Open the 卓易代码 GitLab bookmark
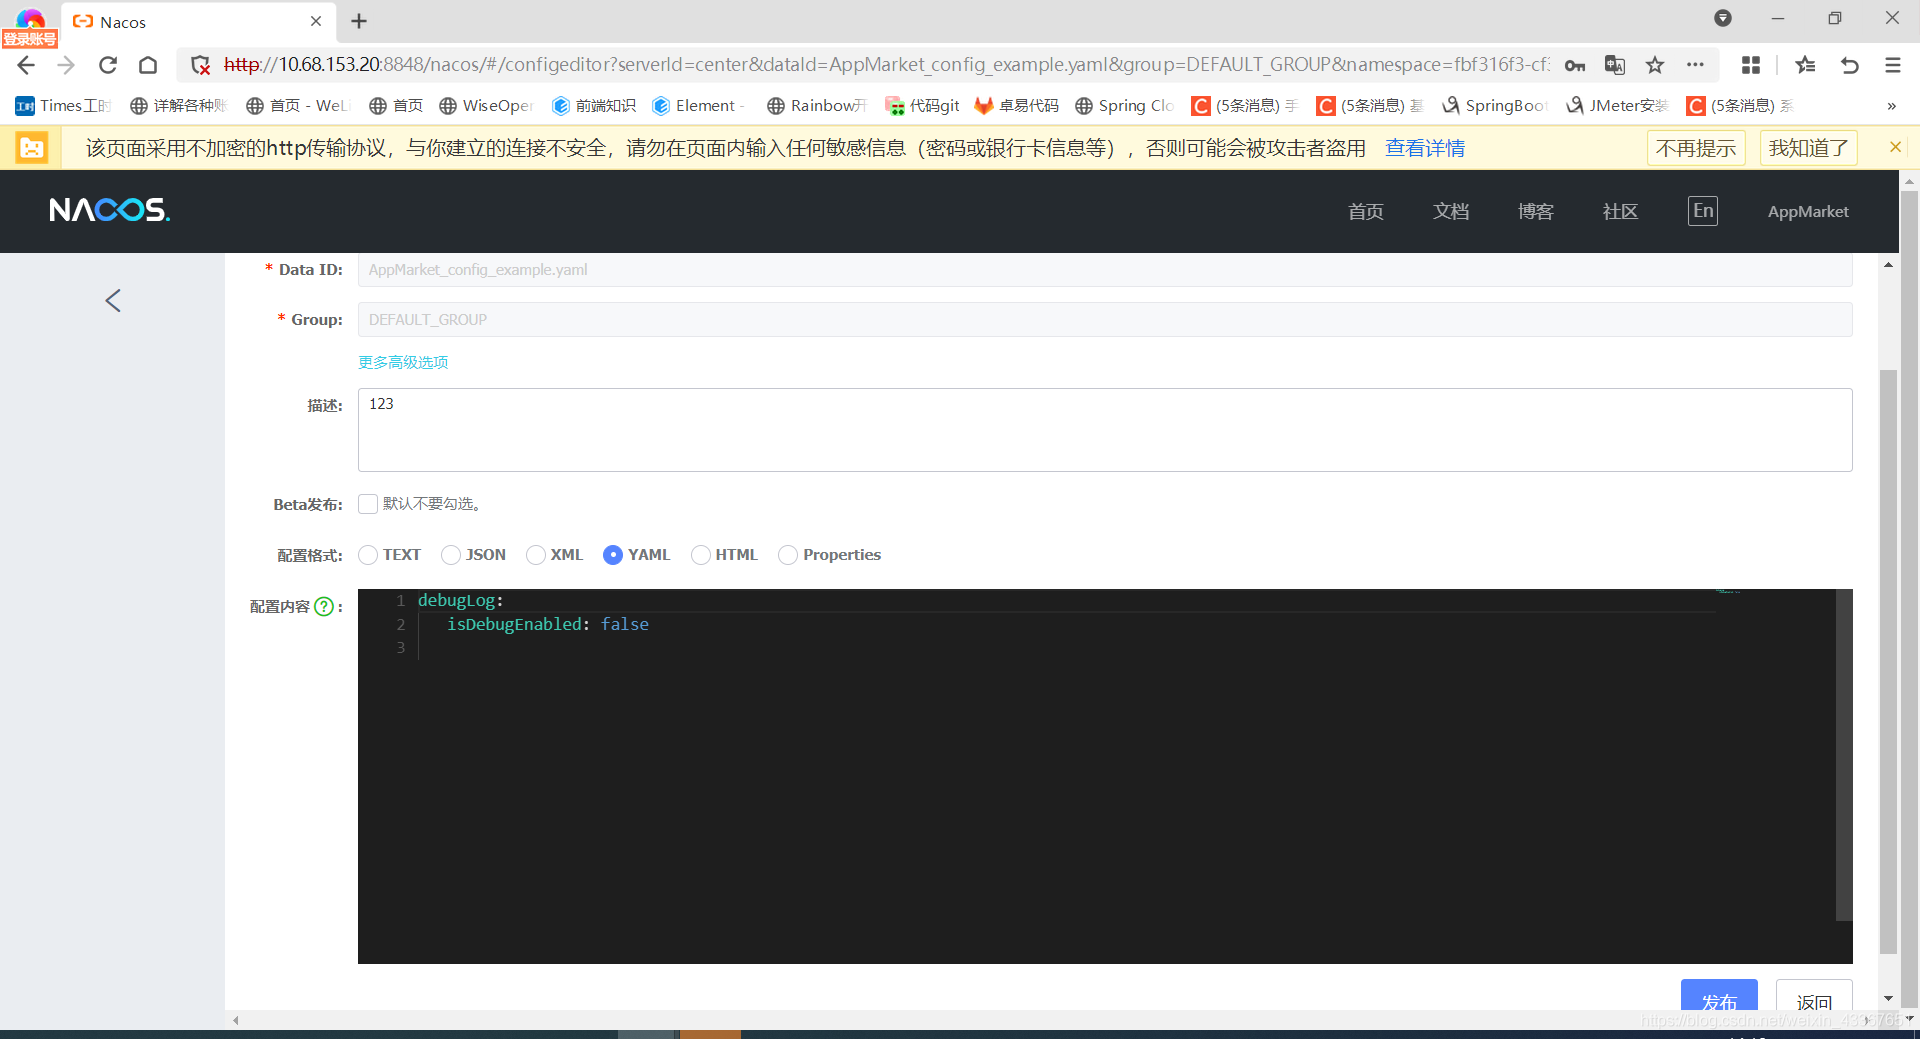 pos(1017,105)
